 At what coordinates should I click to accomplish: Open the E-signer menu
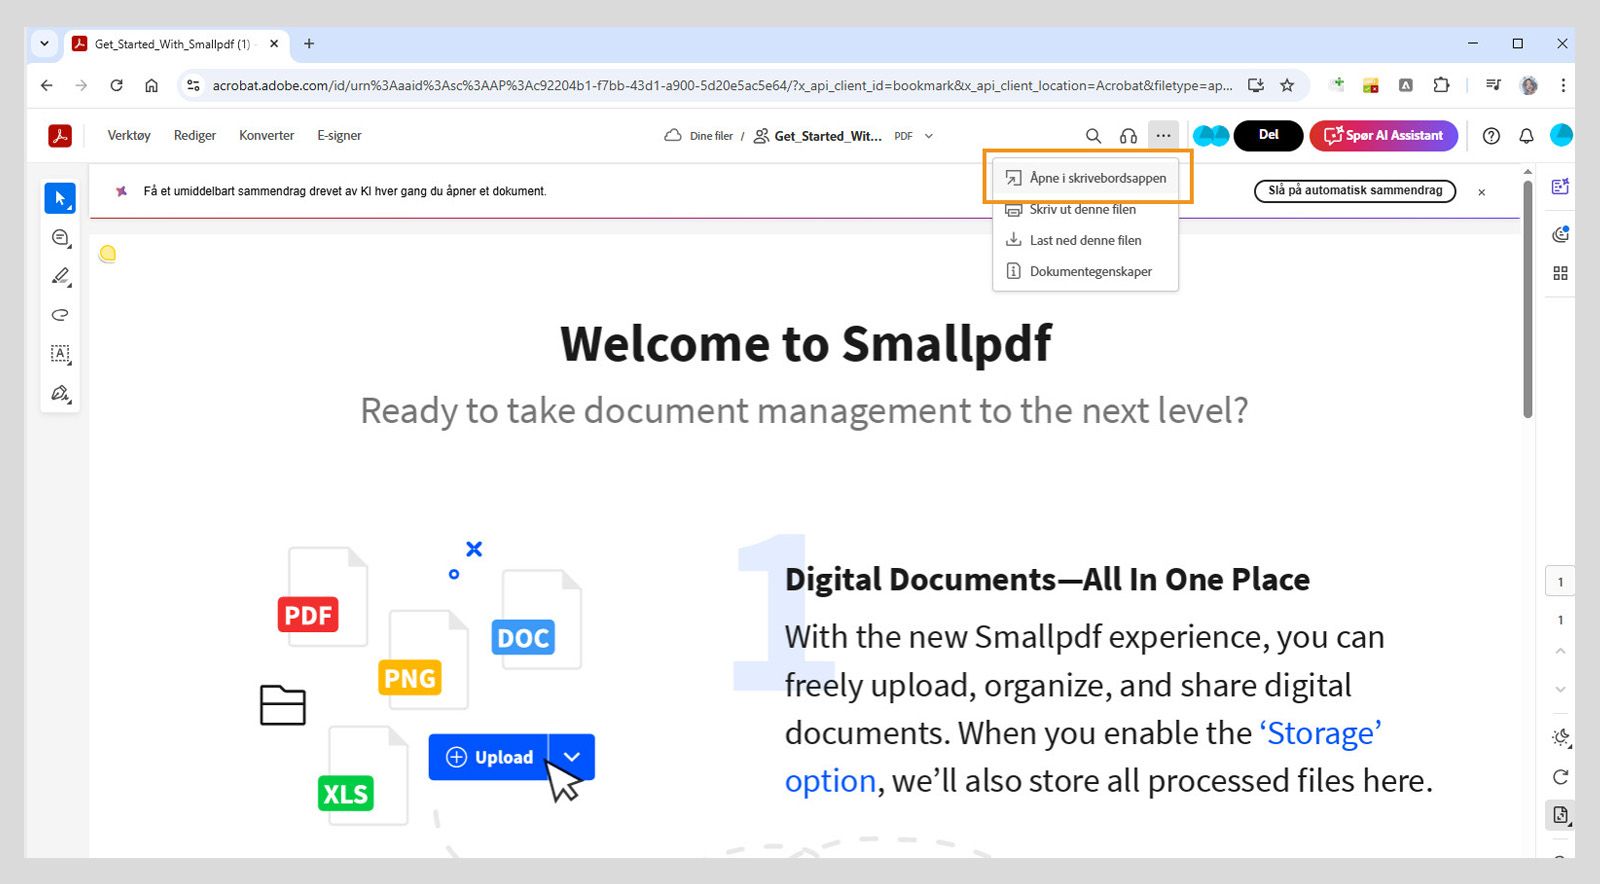pos(339,135)
